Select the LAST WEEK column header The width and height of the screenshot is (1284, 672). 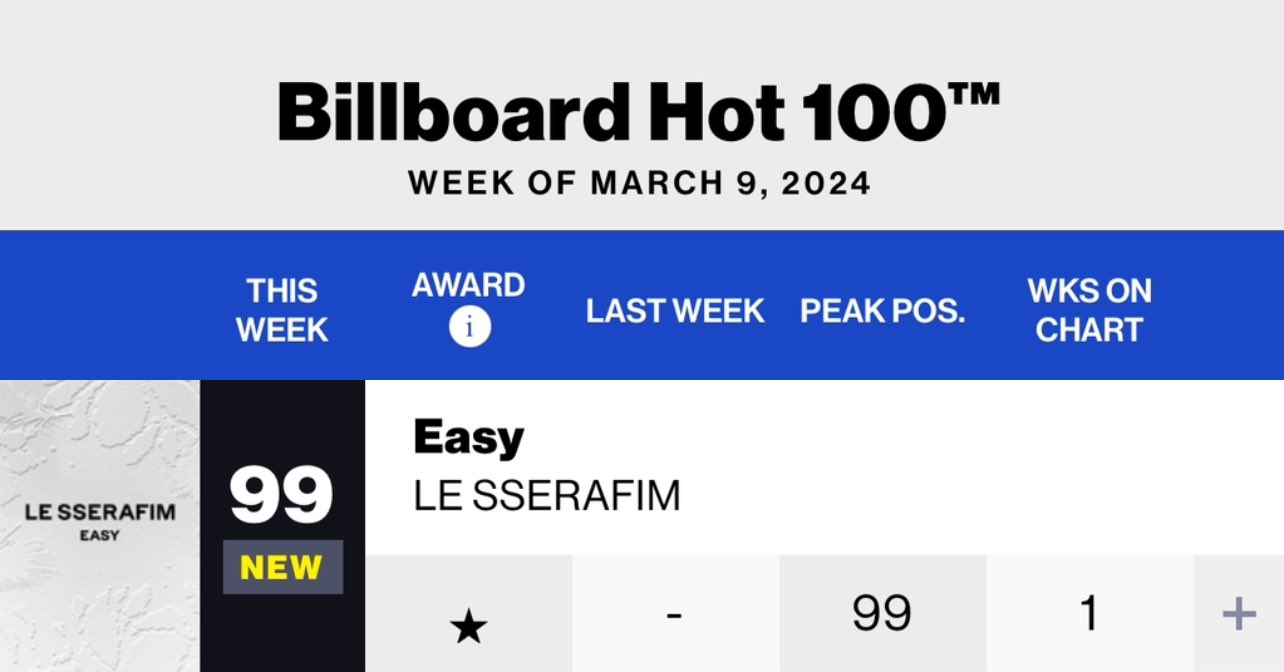tap(675, 311)
